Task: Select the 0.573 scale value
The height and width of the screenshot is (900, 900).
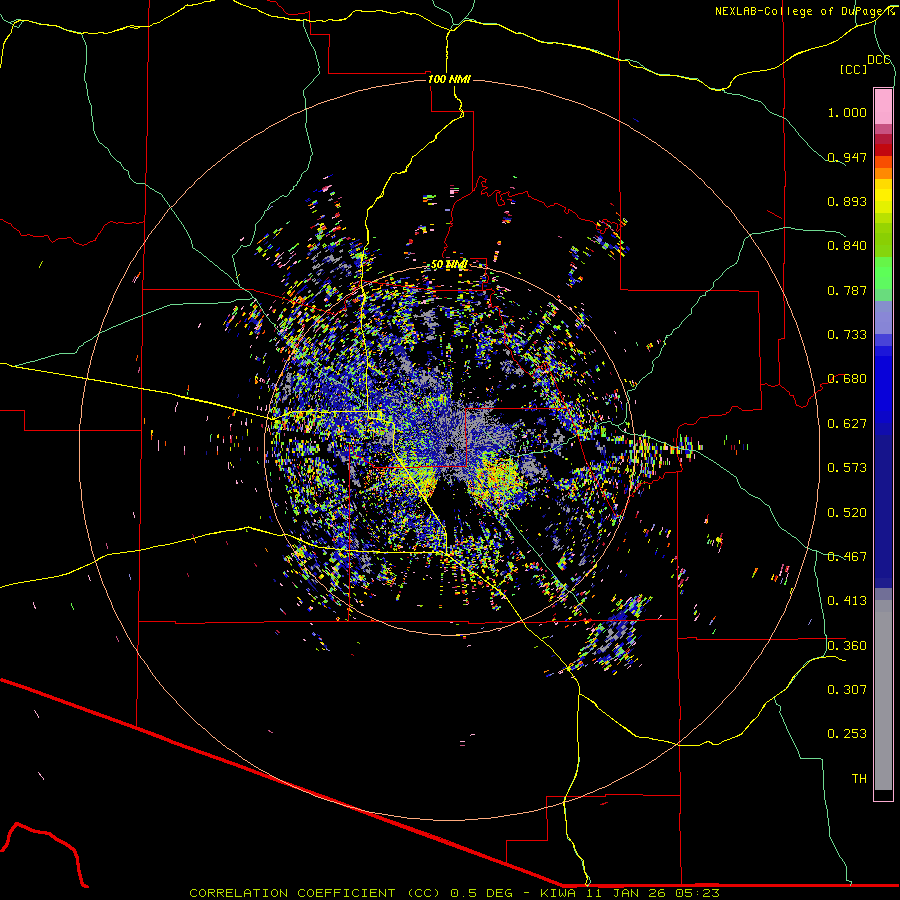Action: pos(847,468)
